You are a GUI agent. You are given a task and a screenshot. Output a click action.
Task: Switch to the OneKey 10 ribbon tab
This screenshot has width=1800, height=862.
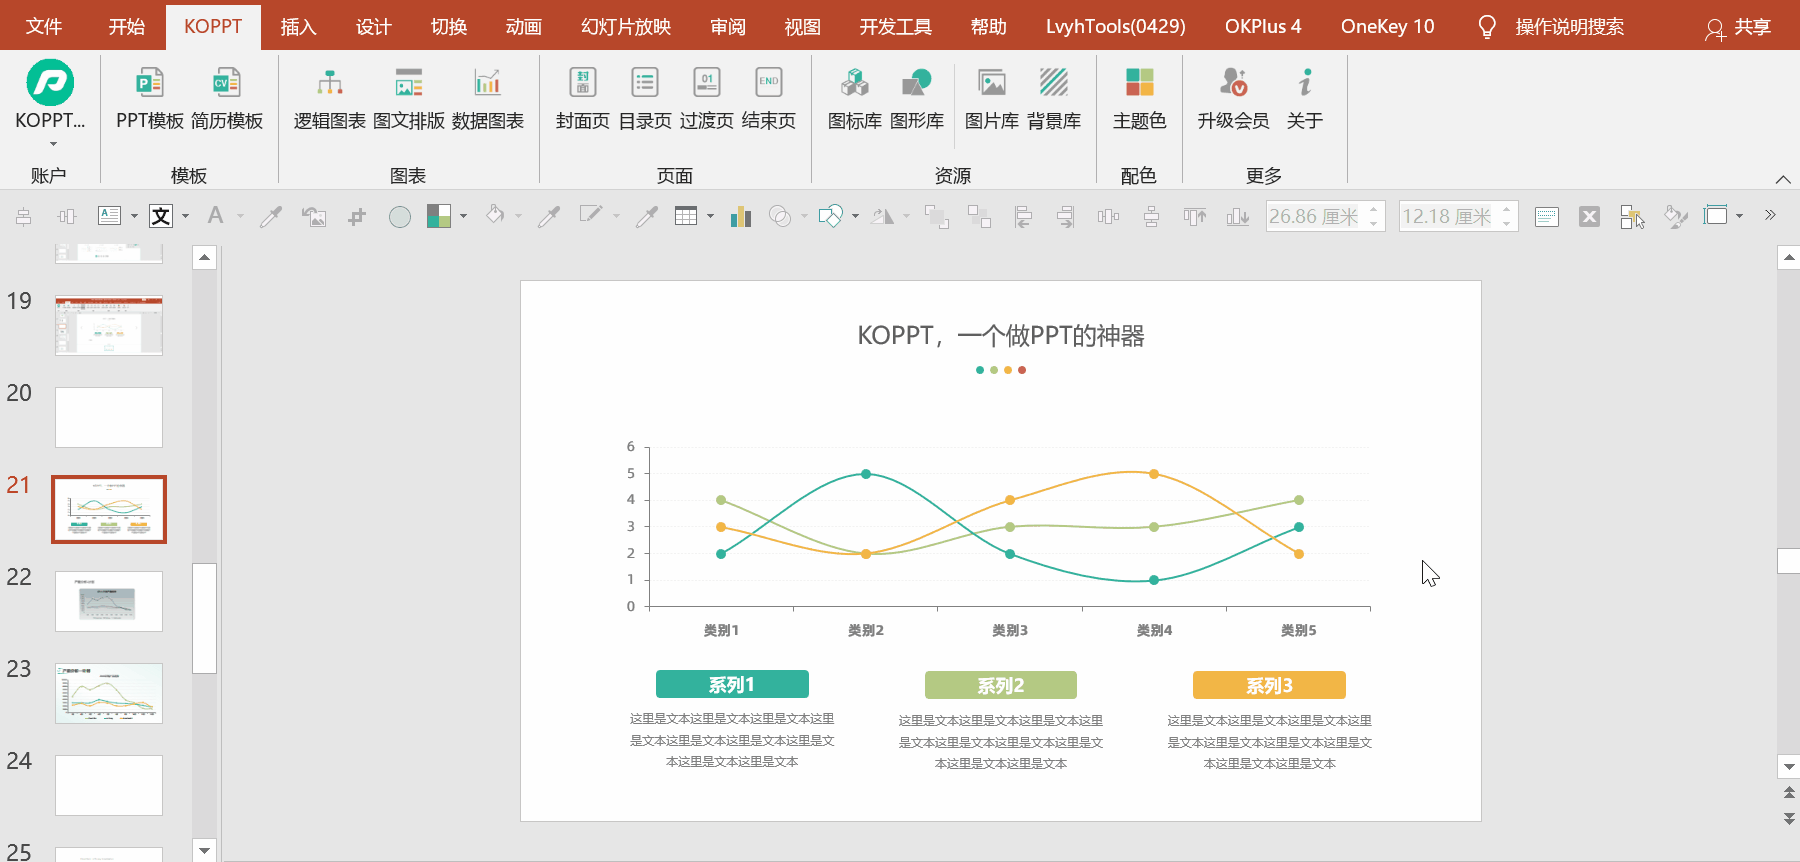coord(1387,26)
